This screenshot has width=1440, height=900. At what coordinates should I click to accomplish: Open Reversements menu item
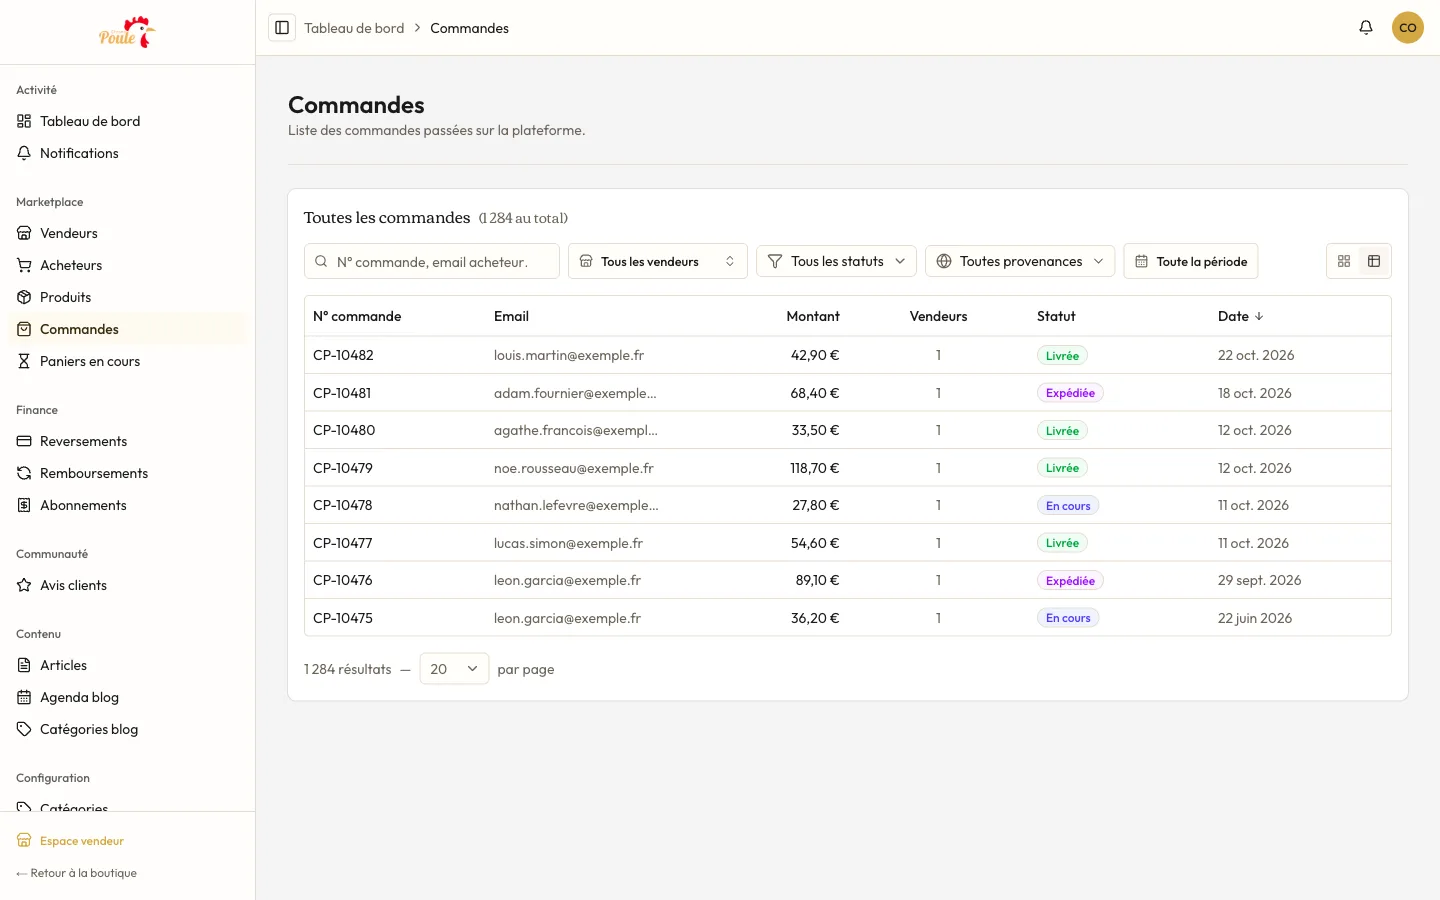pos(127,441)
